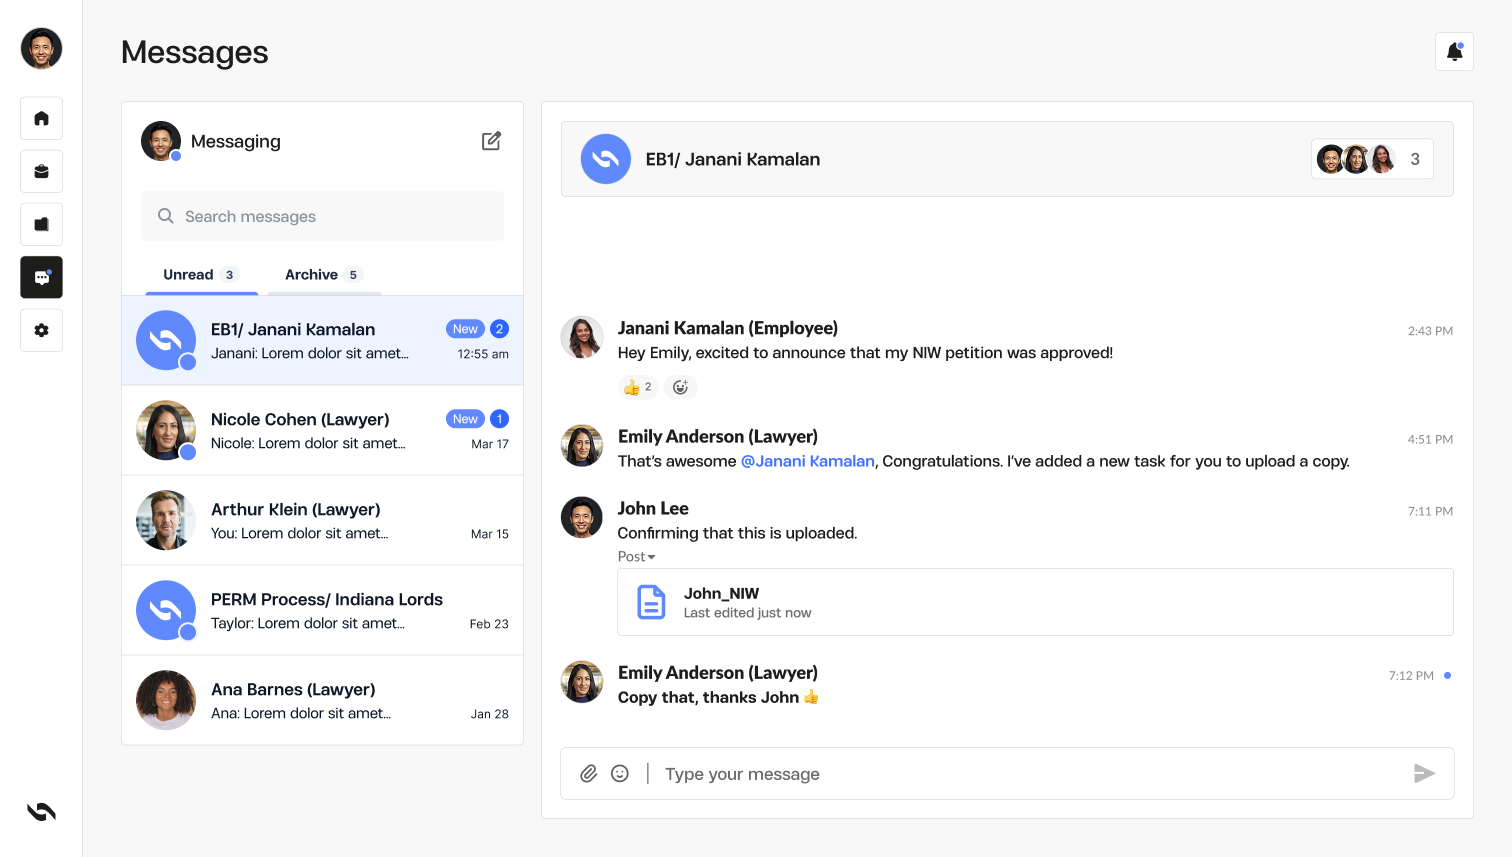Screen dimensions: 1512x857
Task: Focus the Search messages field
Action: 322,216
